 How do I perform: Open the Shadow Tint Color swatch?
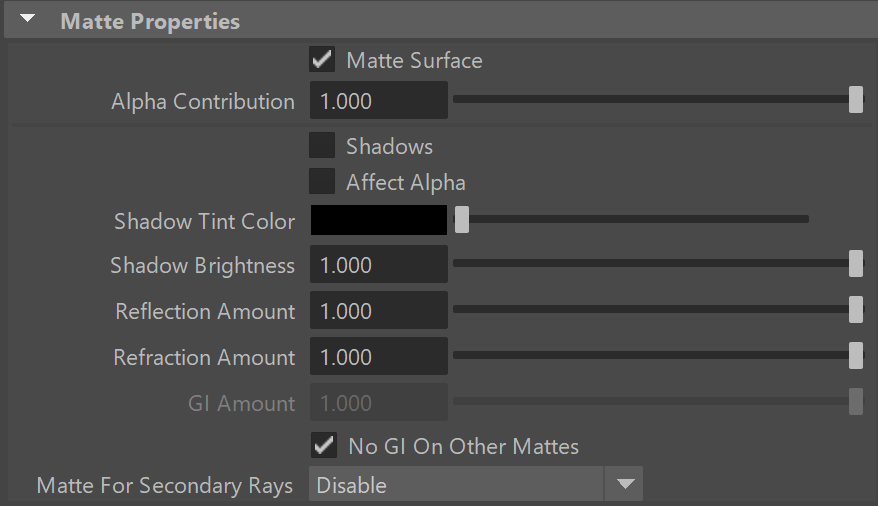[379, 220]
